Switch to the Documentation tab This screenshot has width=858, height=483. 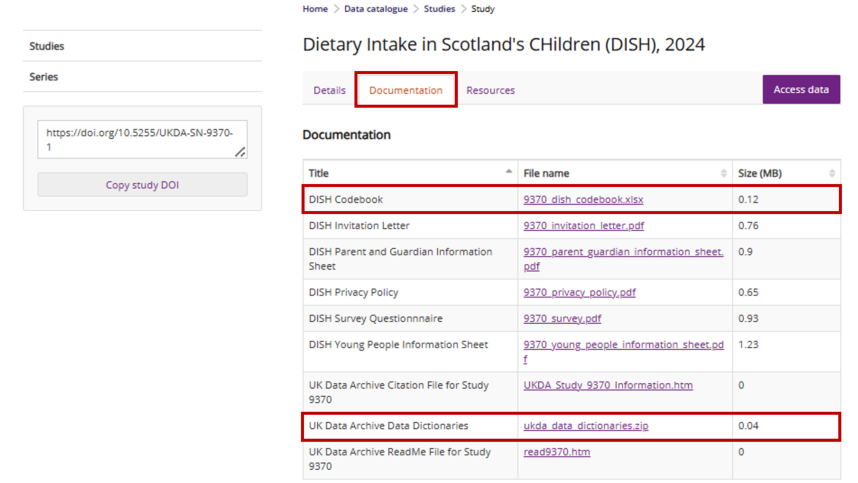(406, 90)
